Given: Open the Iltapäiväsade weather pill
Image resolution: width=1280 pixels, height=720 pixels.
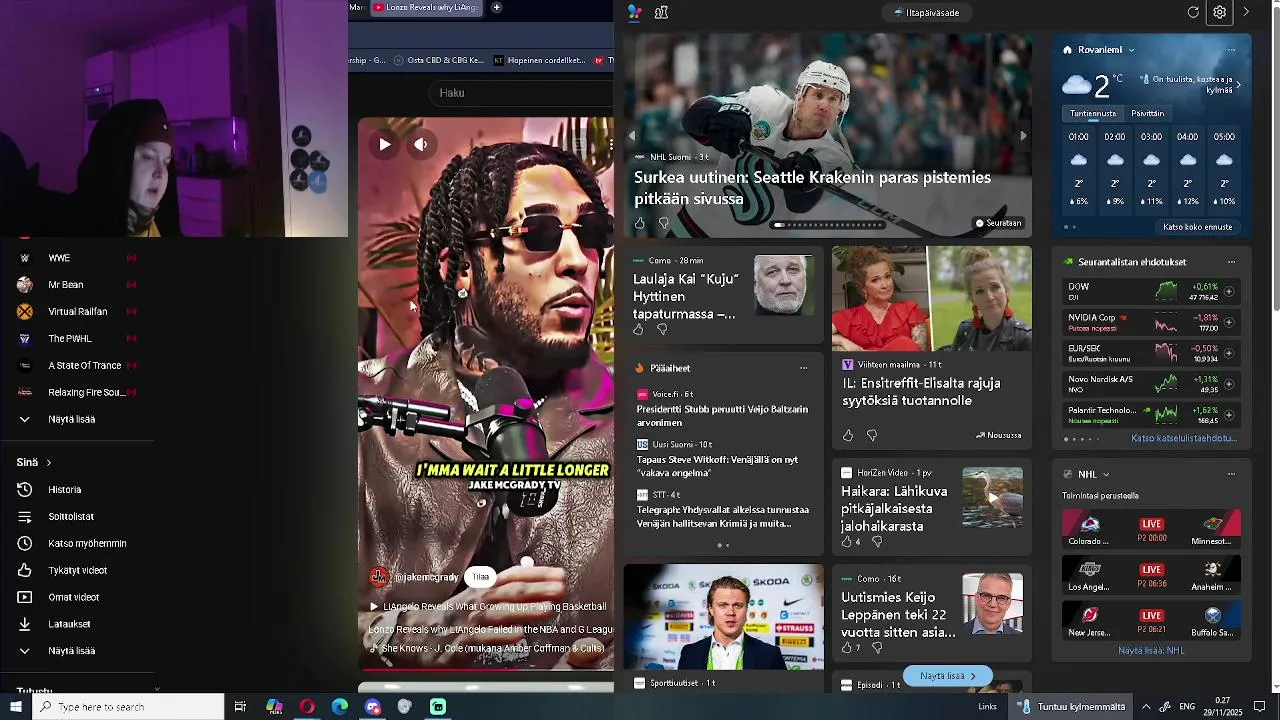Looking at the screenshot, I should [925, 12].
